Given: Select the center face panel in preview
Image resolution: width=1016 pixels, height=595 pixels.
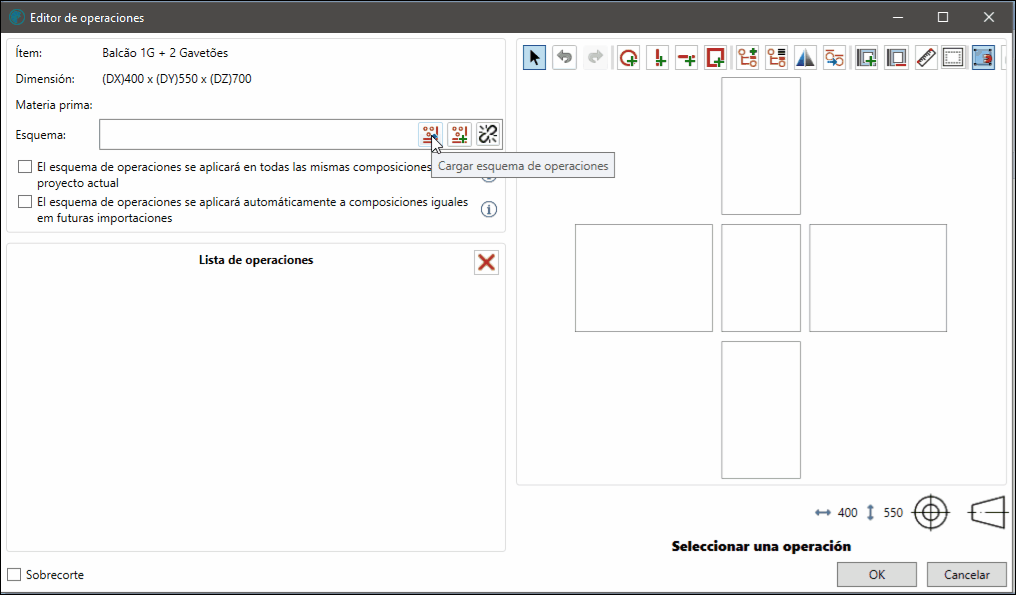Looking at the screenshot, I should click(761, 278).
